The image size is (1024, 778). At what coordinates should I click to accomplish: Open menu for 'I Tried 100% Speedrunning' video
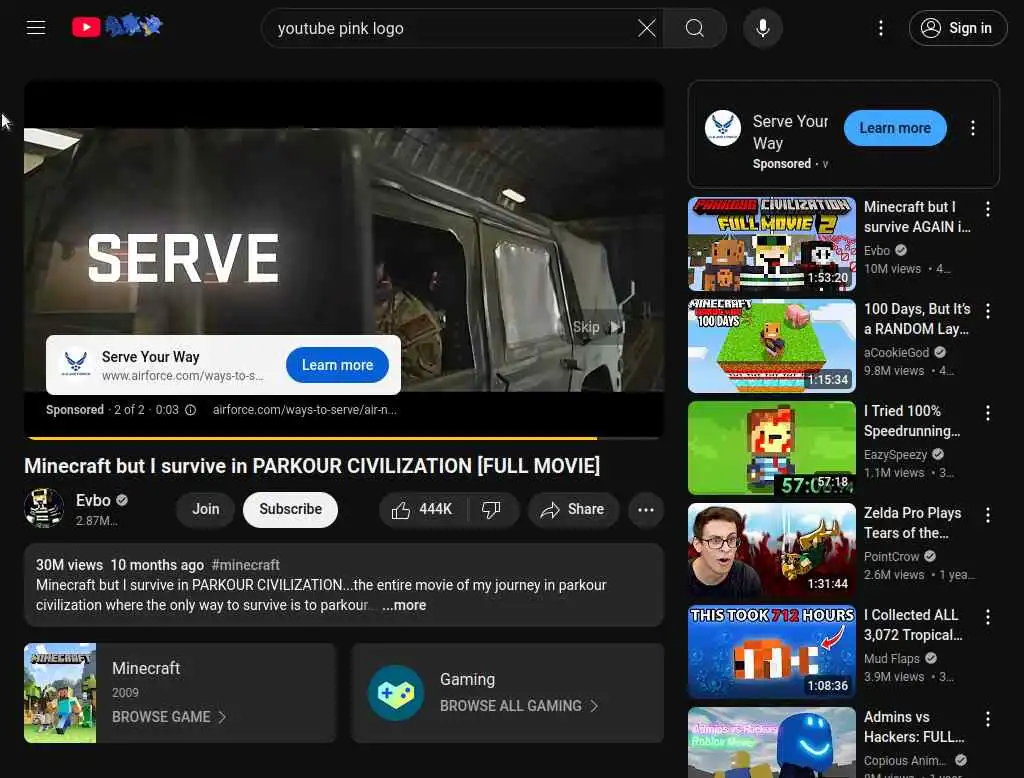[987, 413]
